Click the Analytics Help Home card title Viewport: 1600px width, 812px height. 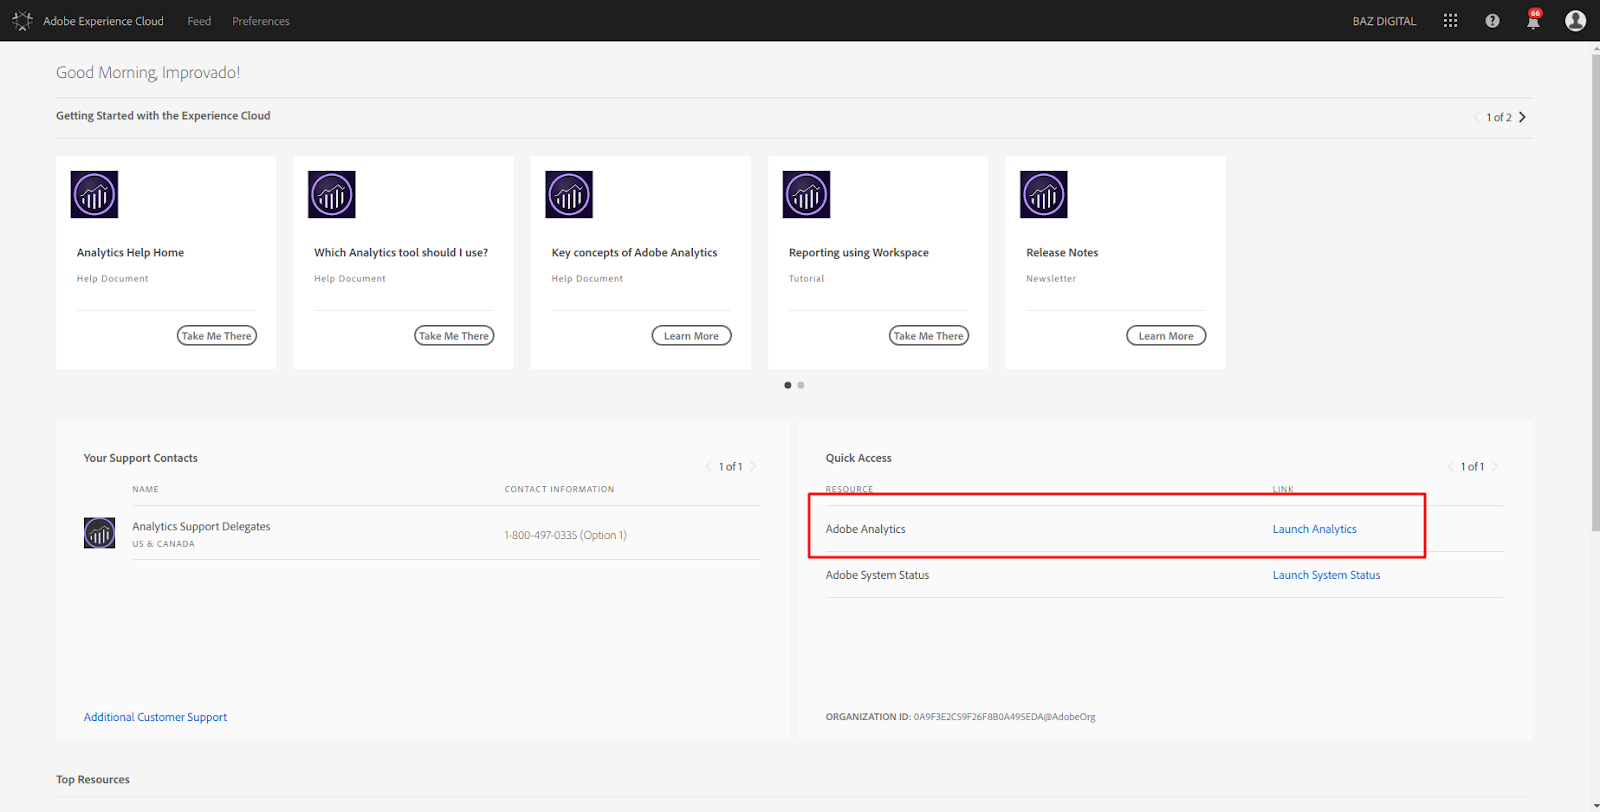click(130, 253)
